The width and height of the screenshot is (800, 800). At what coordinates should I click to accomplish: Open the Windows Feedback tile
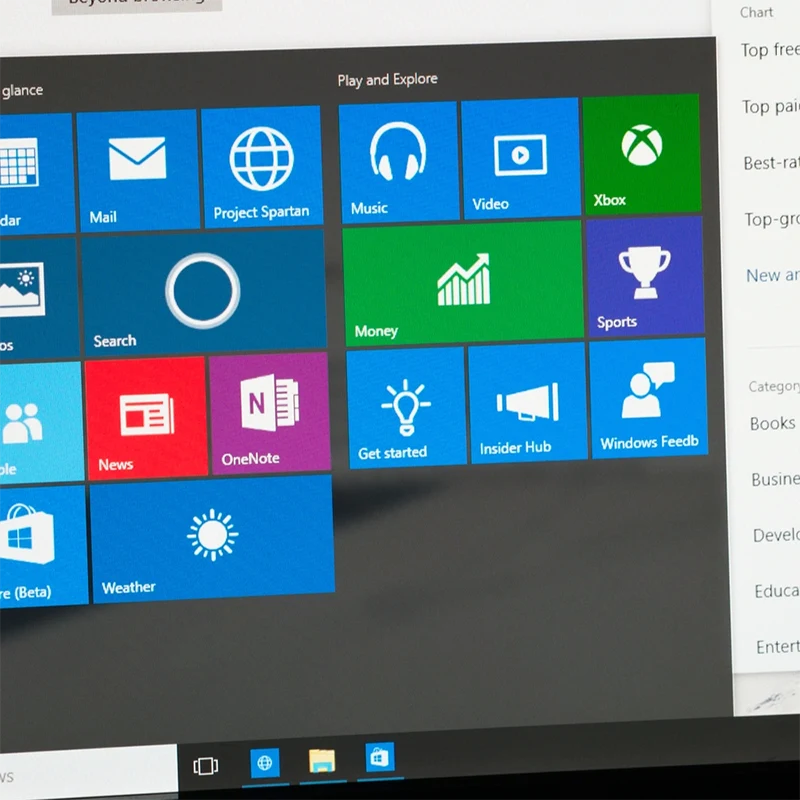click(648, 398)
